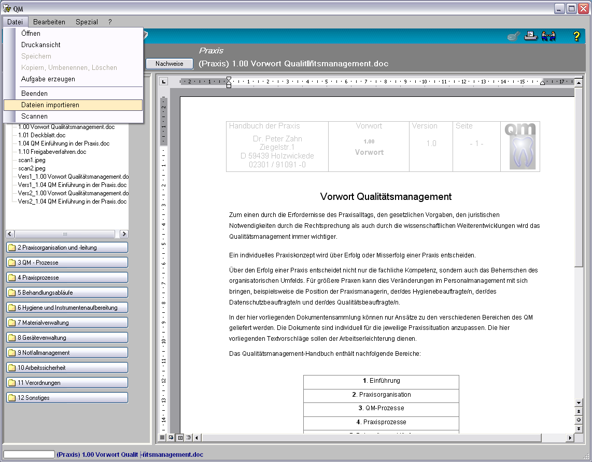This screenshot has width=592, height=462.
Task: Click table cell 1. Einführung in document
Action: pos(381,381)
